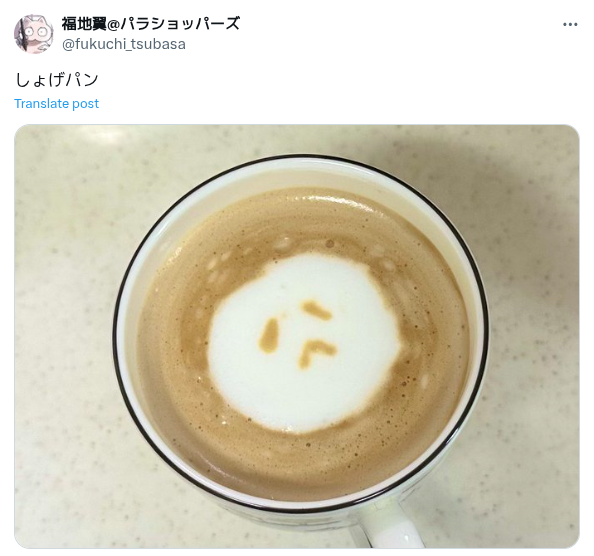Screen dimensions: 594x556
Task: Click the right eyebrow of foam face
Action: 317,310
